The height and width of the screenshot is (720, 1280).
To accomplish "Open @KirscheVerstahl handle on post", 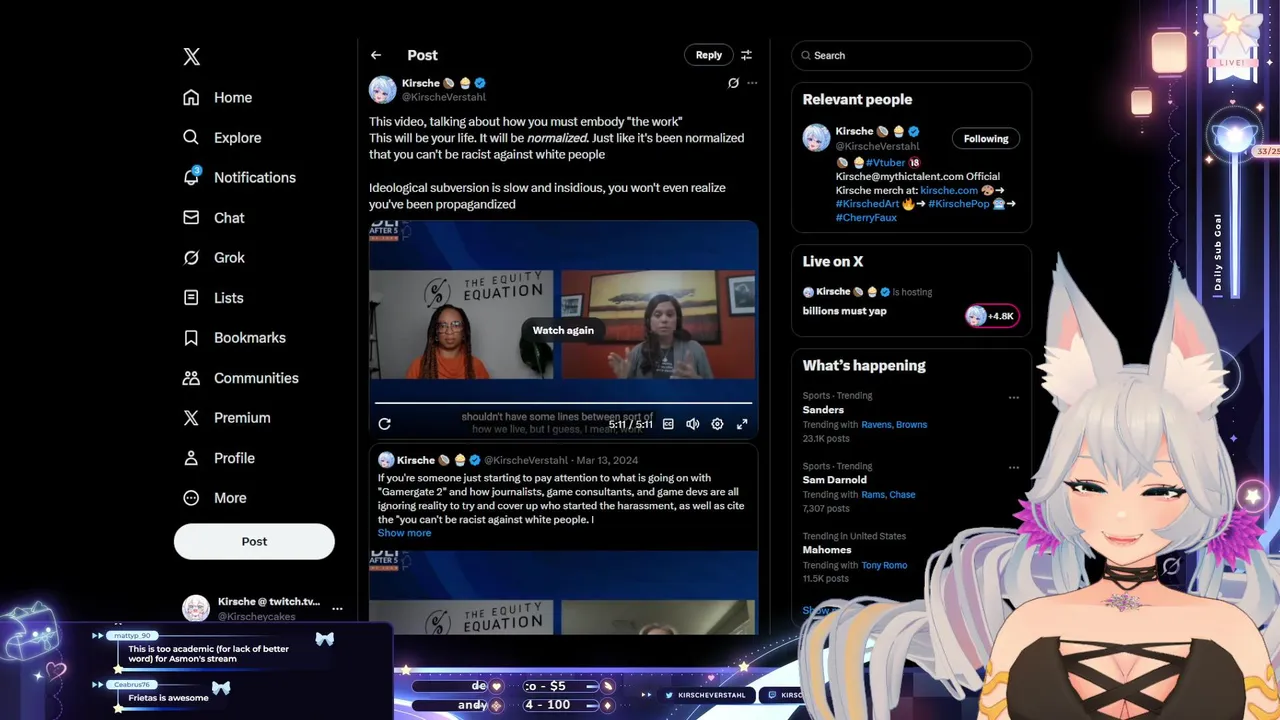I will coord(444,97).
